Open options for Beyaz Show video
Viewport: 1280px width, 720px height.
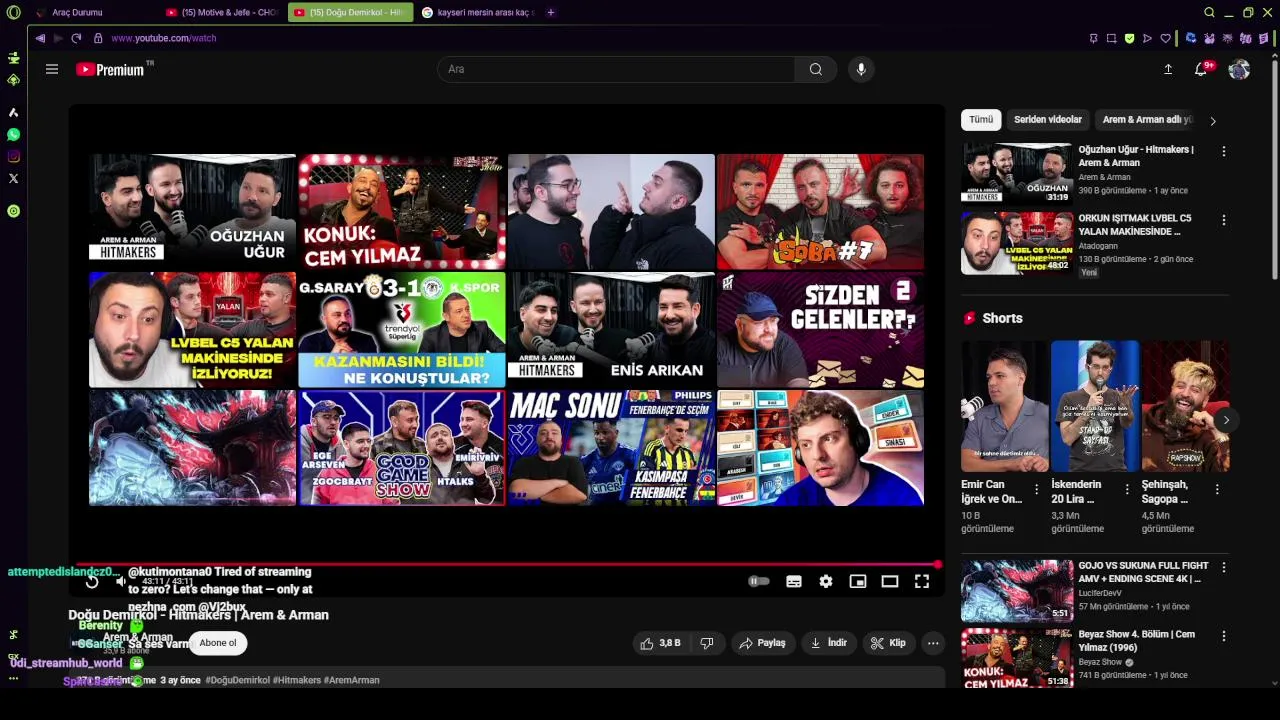pyautogui.click(x=1223, y=636)
